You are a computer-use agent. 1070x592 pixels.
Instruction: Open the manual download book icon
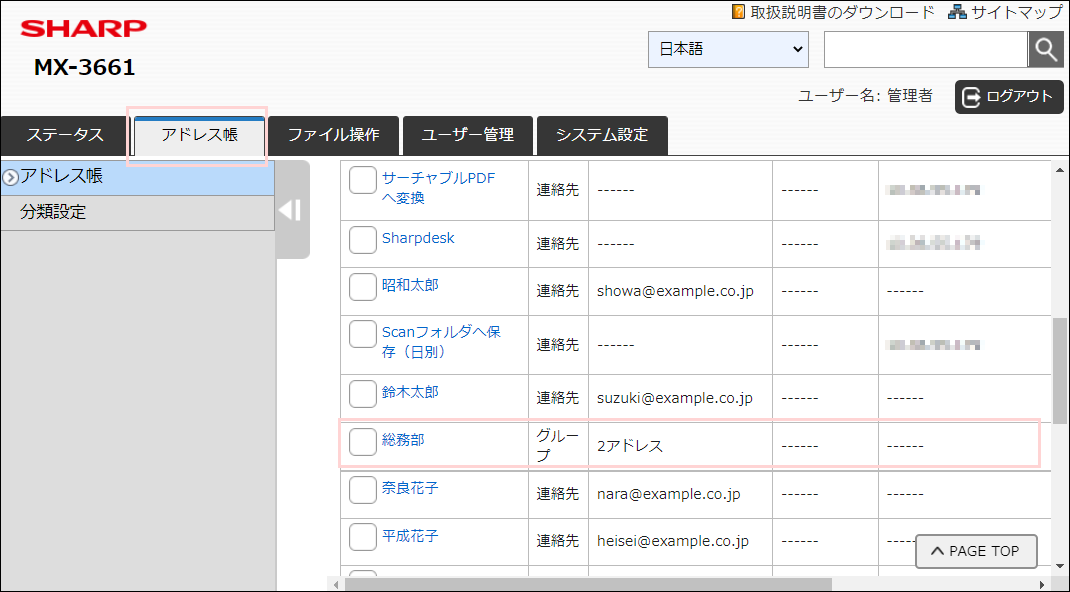point(738,12)
